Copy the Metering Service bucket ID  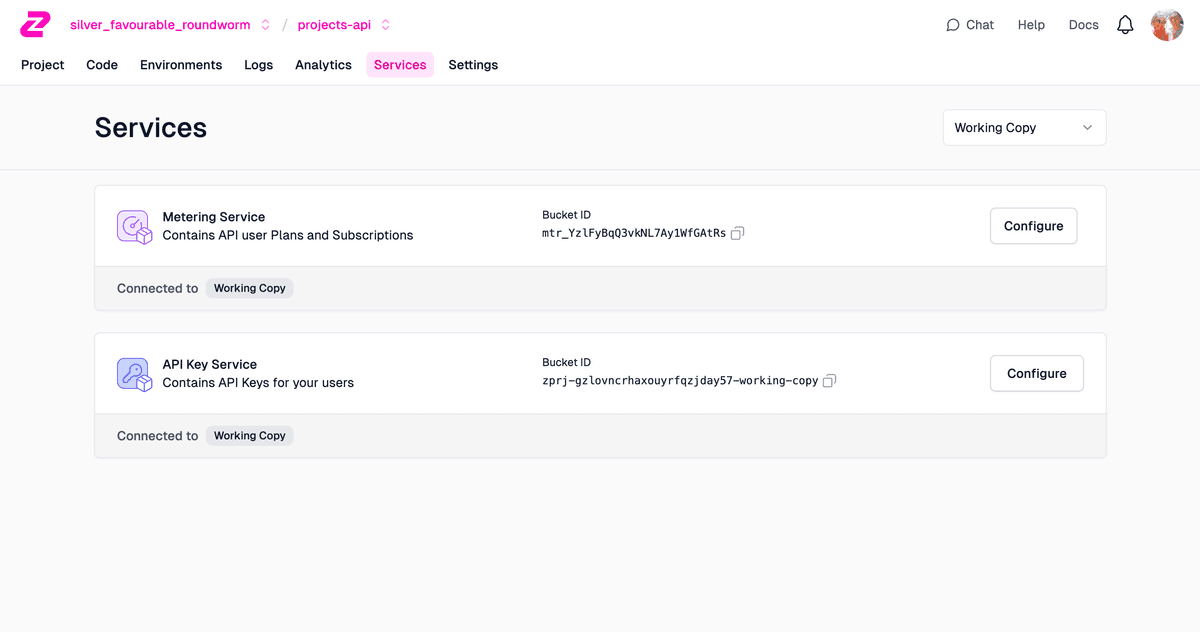pyautogui.click(x=738, y=233)
